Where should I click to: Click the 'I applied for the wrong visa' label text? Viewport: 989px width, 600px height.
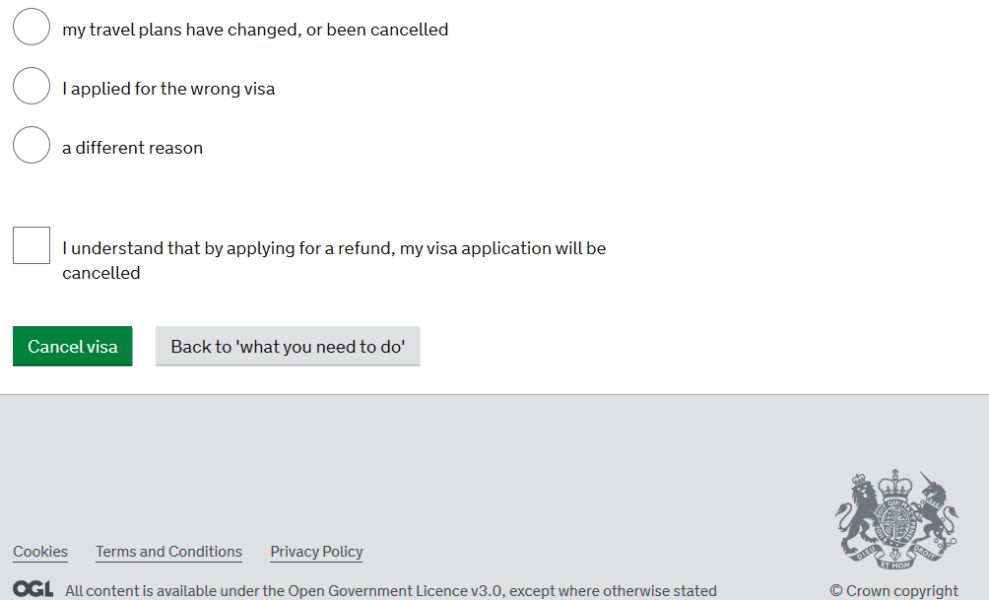168,88
